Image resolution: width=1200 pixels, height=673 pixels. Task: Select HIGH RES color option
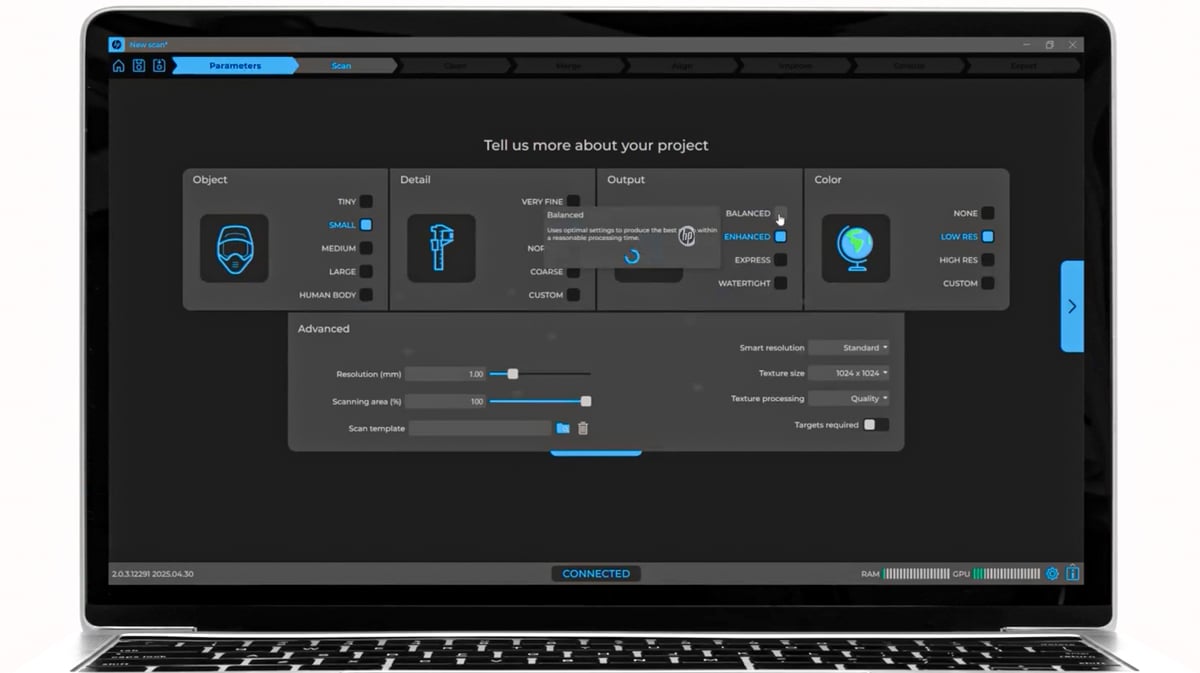pyautogui.click(x=988, y=260)
